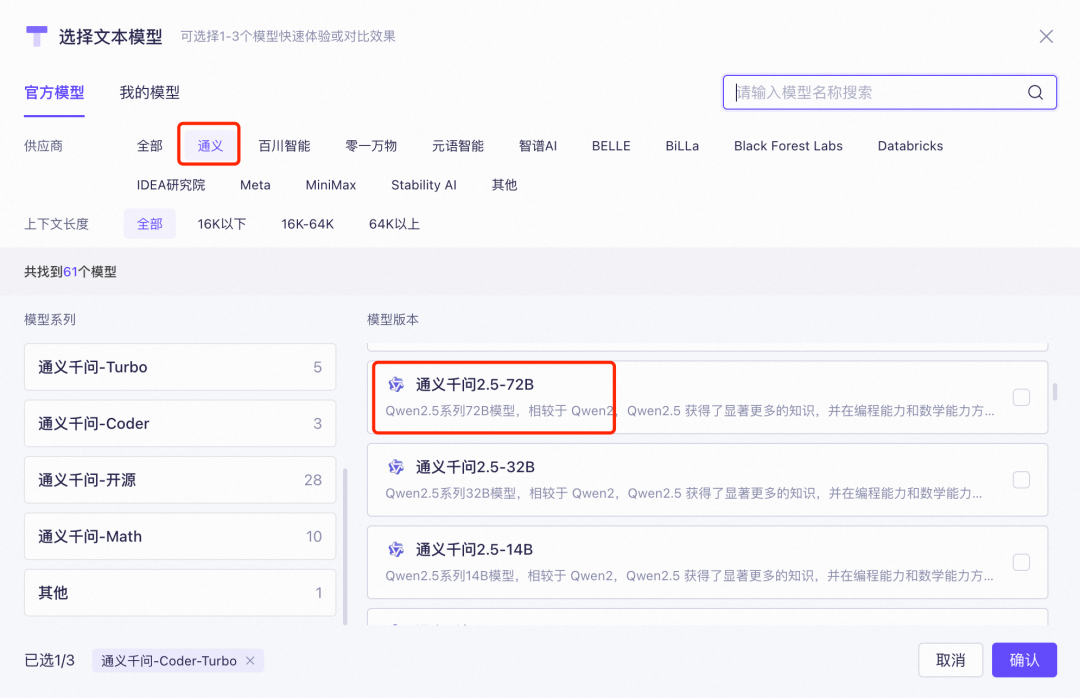Filter supplier by 全部
Screen dimensions: 1080x698
coord(149,145)
